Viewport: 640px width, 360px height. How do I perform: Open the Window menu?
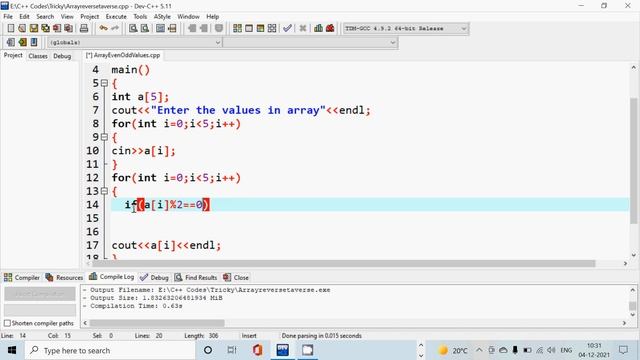tap(188, 16)
